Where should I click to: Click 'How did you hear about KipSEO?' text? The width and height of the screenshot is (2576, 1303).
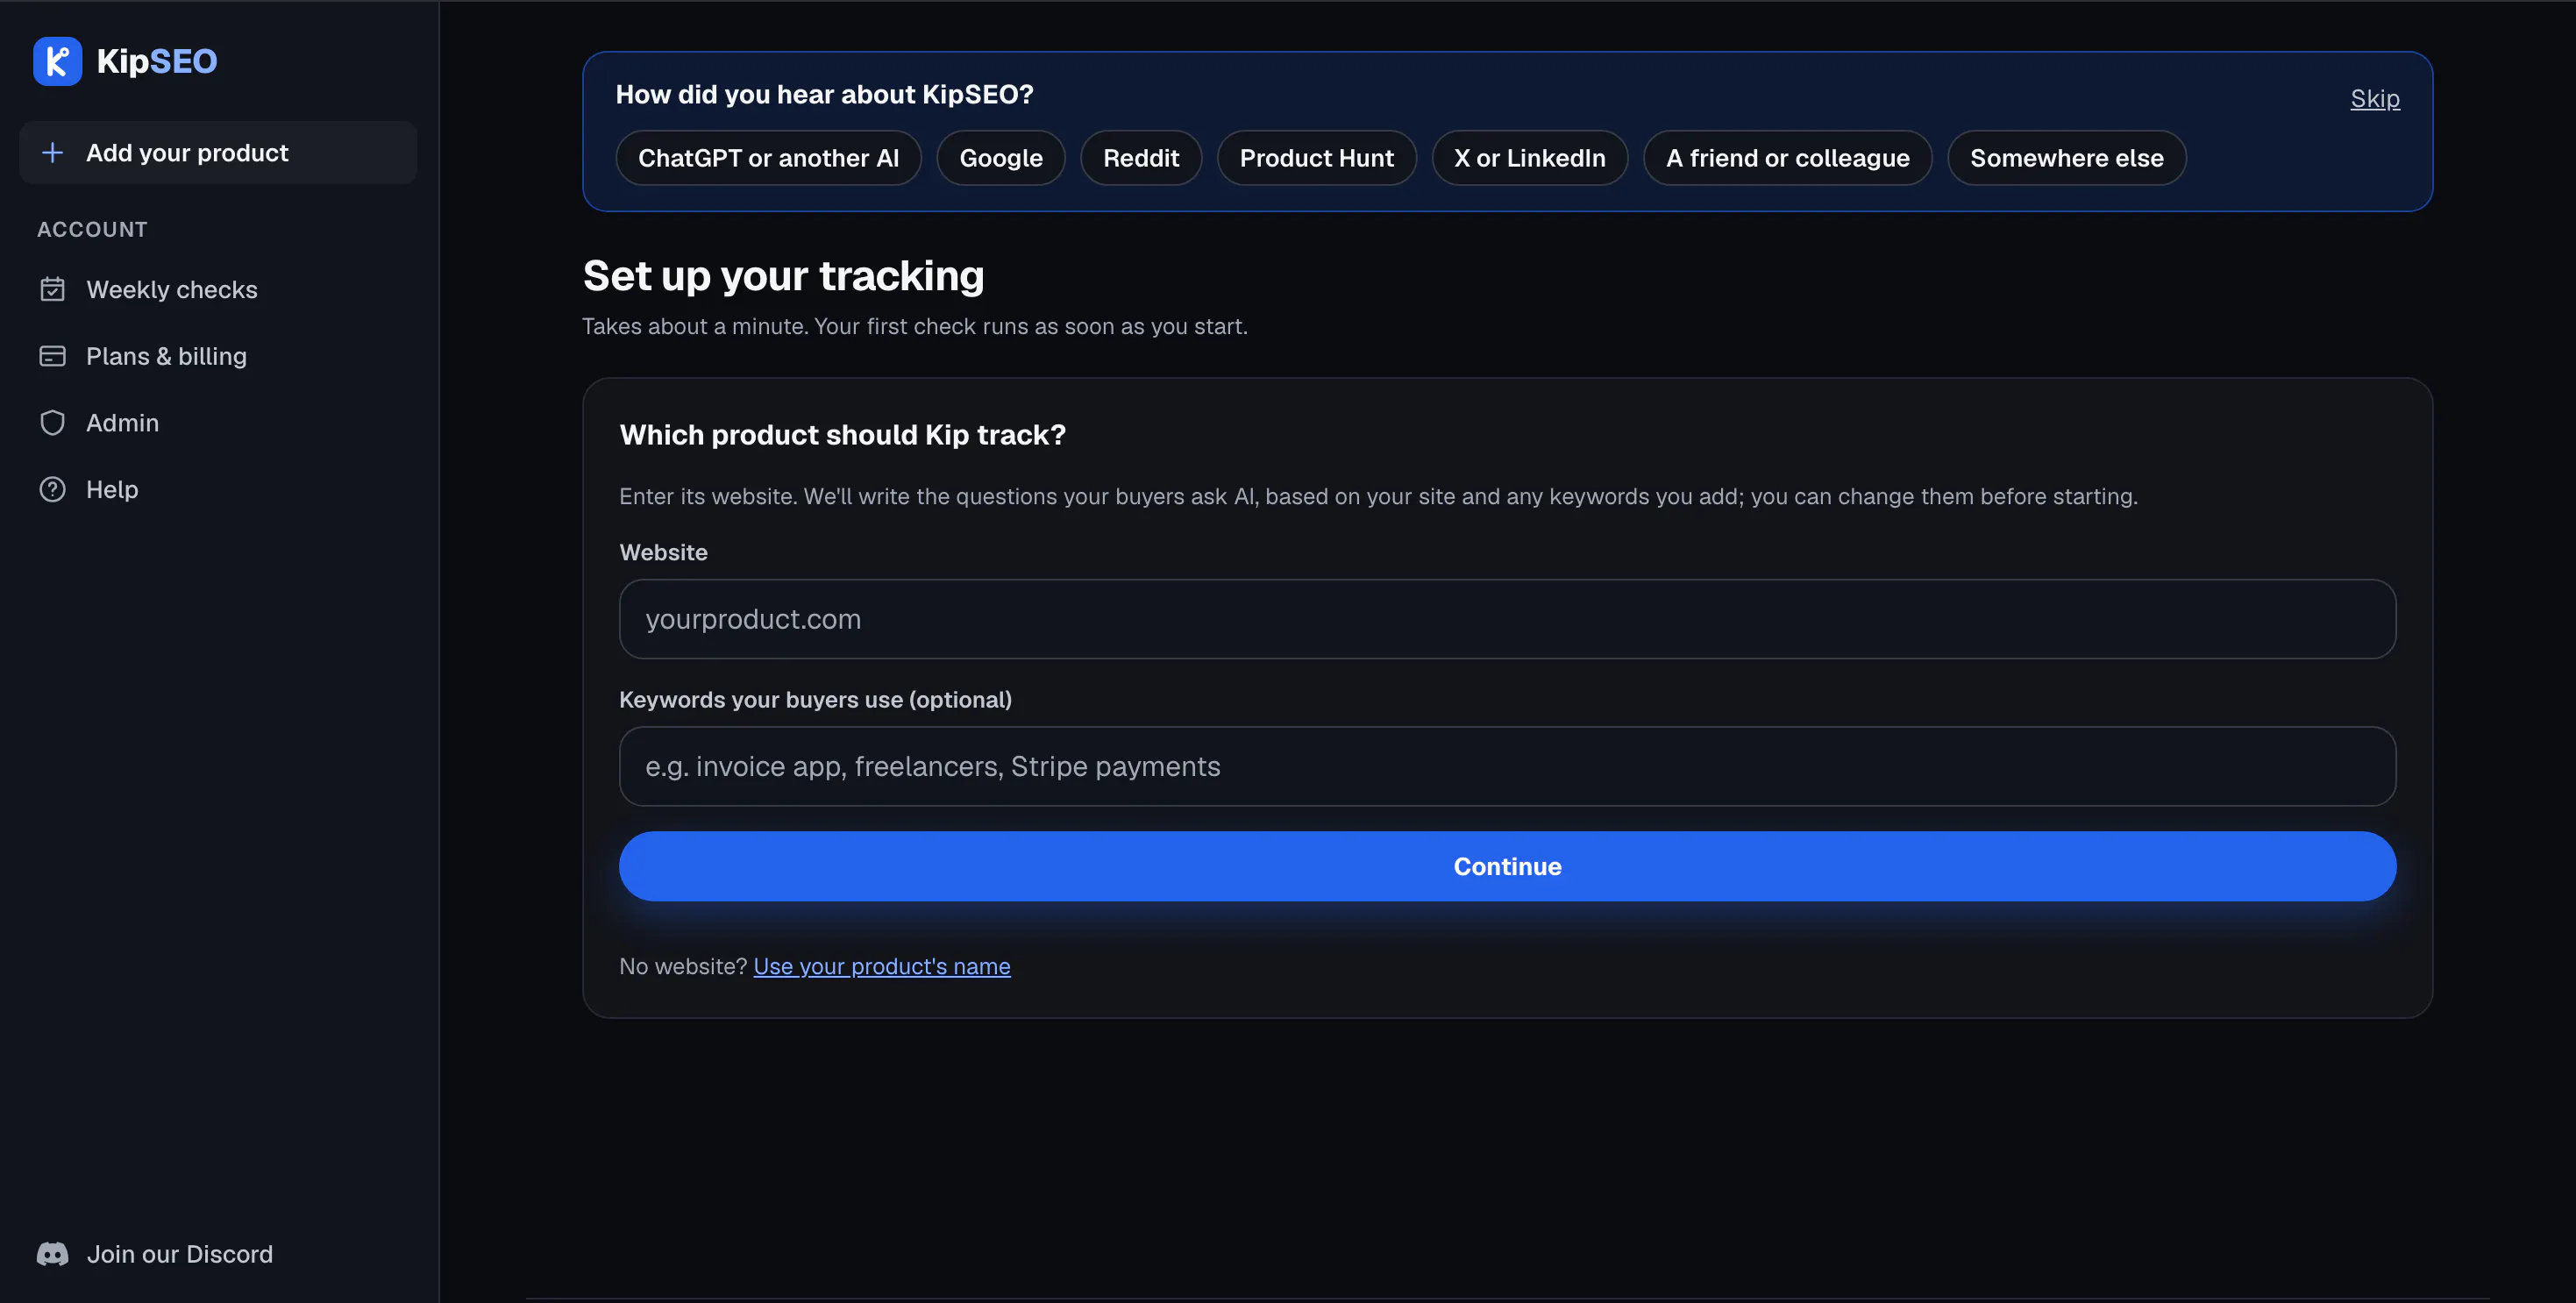click(x=825, y=94)
